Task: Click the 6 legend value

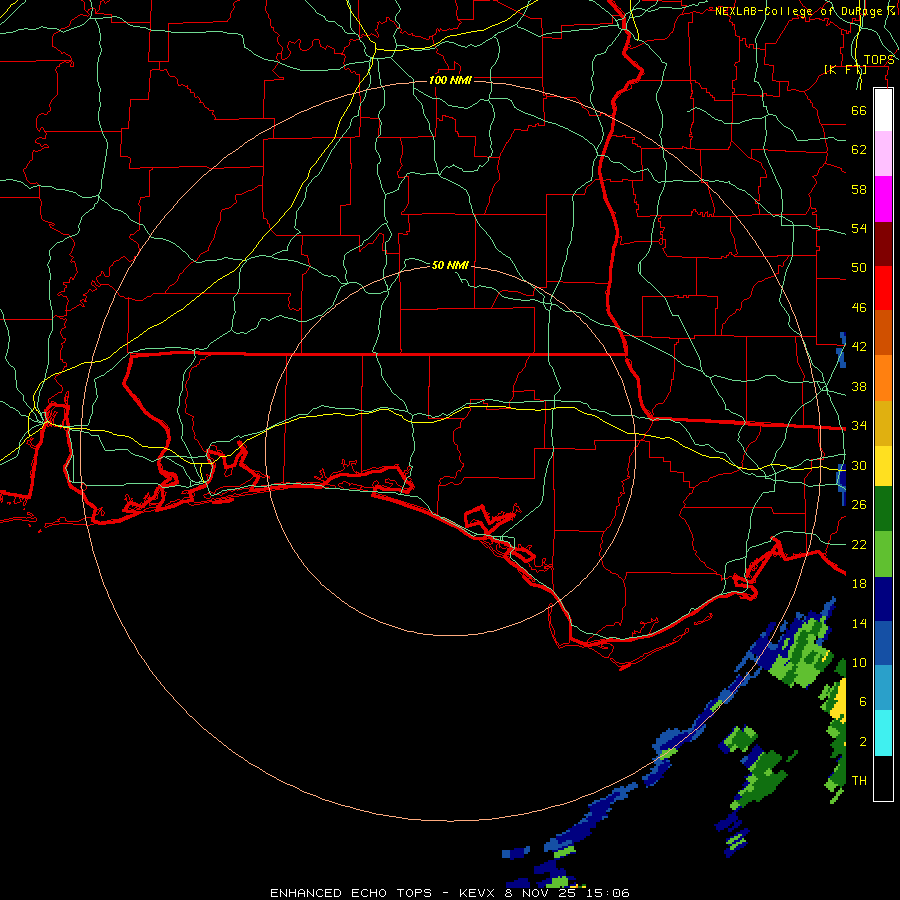Action: (863, 702)
